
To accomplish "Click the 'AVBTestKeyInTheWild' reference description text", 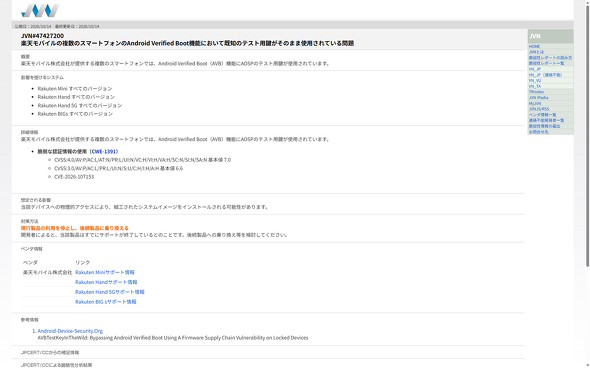I will 173,338.
